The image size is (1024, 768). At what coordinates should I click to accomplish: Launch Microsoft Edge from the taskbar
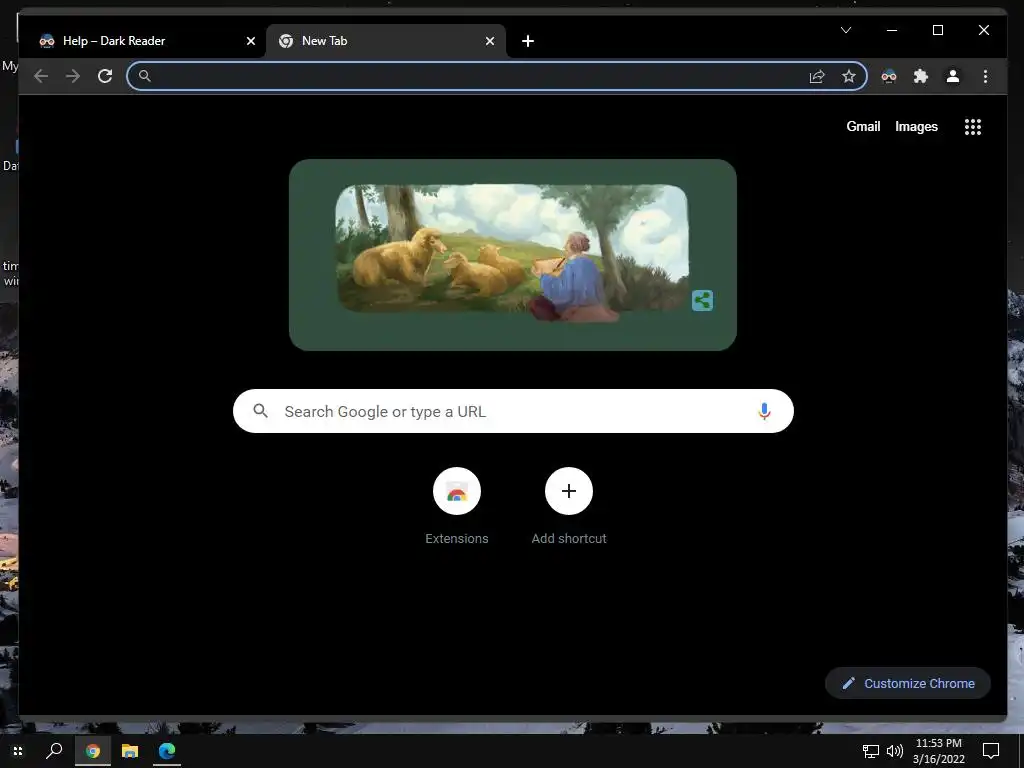click(167, 751)
